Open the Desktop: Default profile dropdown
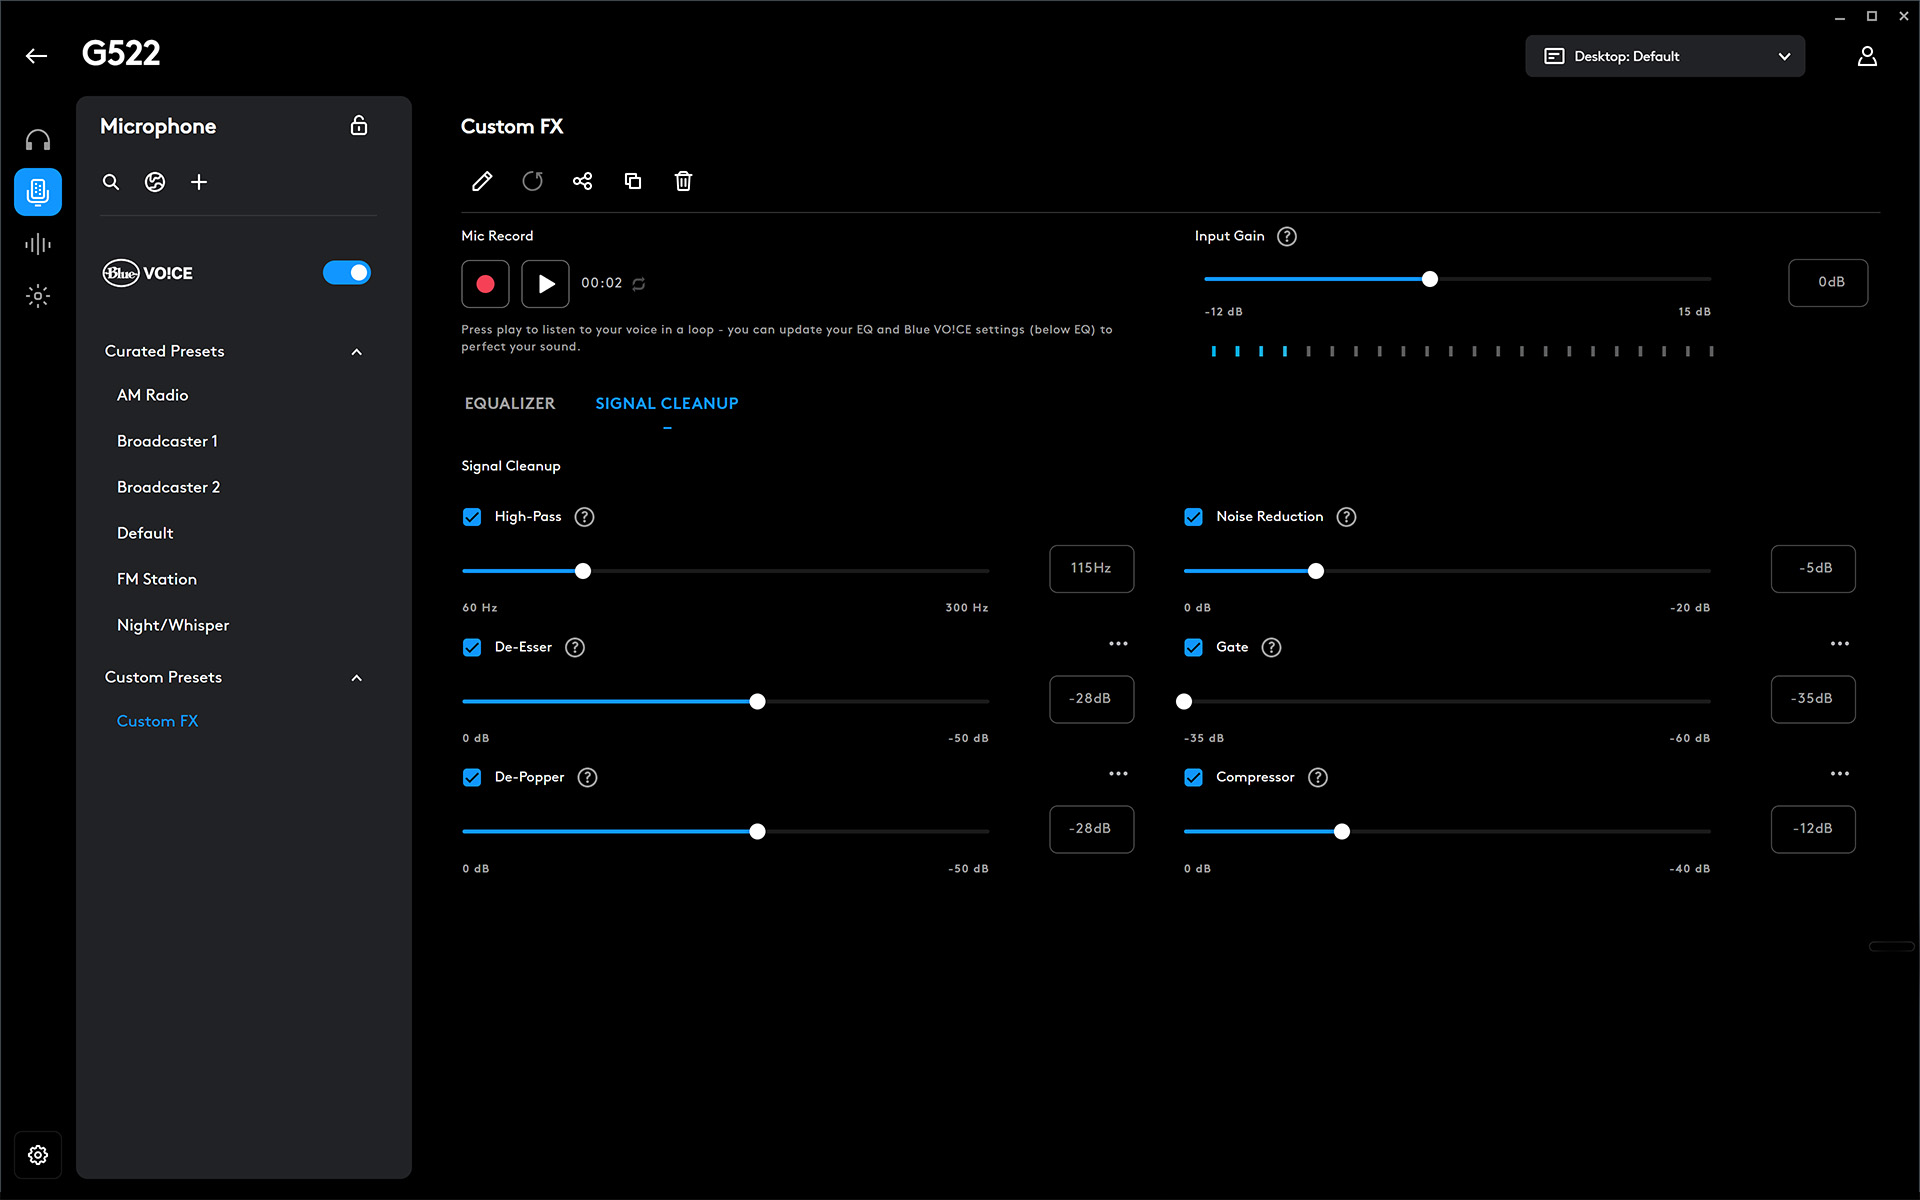1920x1200 pixels. click(x=1665, y=56)
